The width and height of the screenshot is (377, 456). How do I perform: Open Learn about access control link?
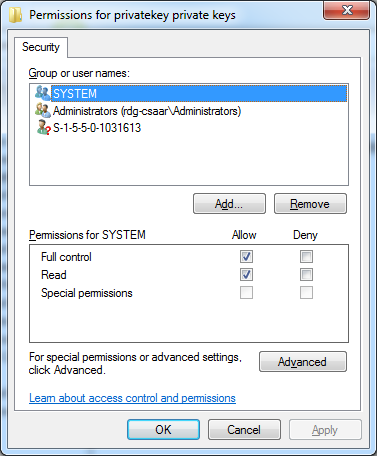(132, 398)
